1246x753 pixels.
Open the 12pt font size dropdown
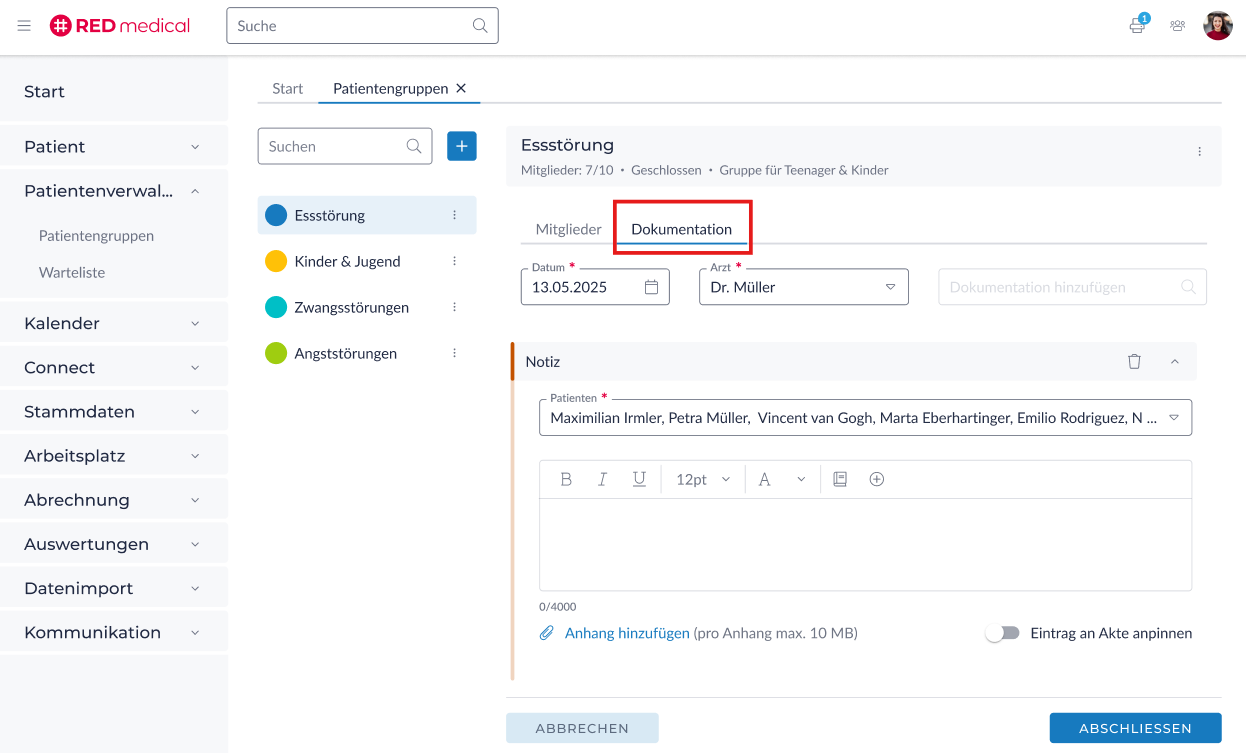(x=703, y=479)
